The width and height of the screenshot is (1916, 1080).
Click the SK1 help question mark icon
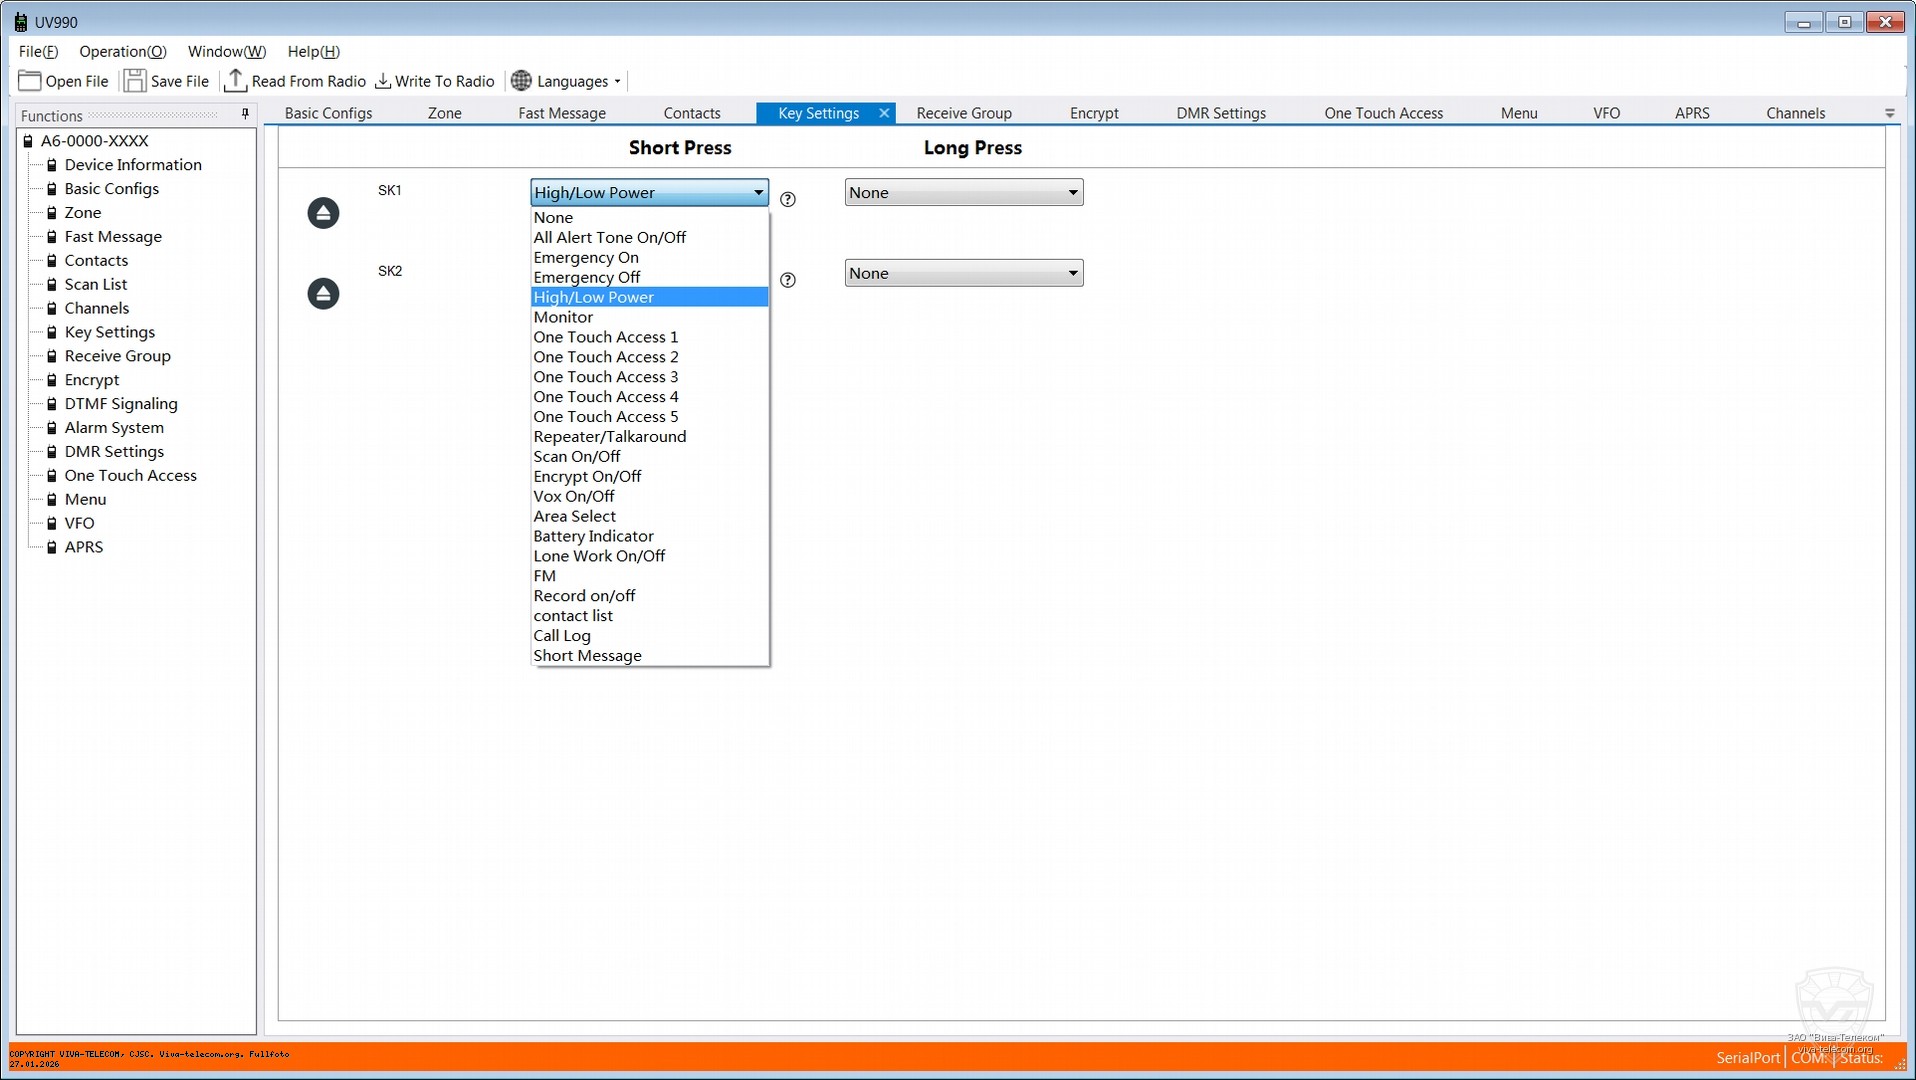(x=788, y=200)
